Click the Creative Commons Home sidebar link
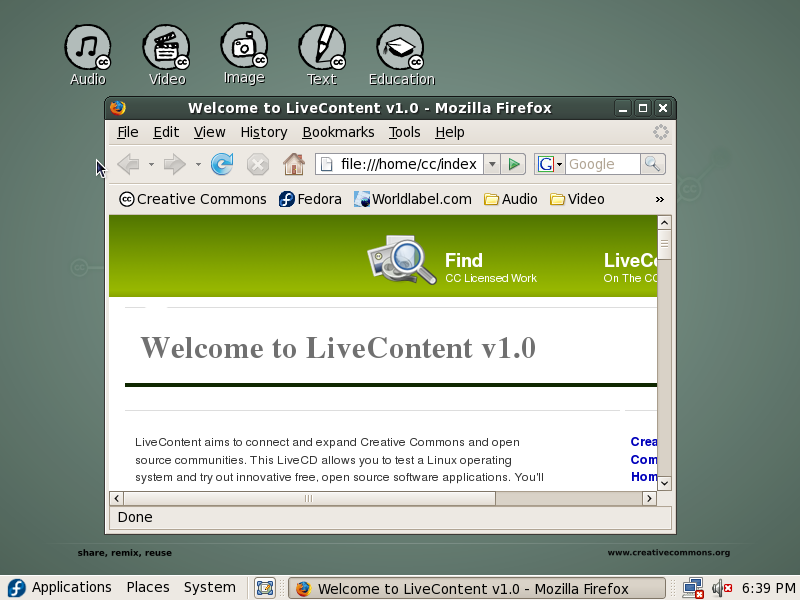 (644, 459)
